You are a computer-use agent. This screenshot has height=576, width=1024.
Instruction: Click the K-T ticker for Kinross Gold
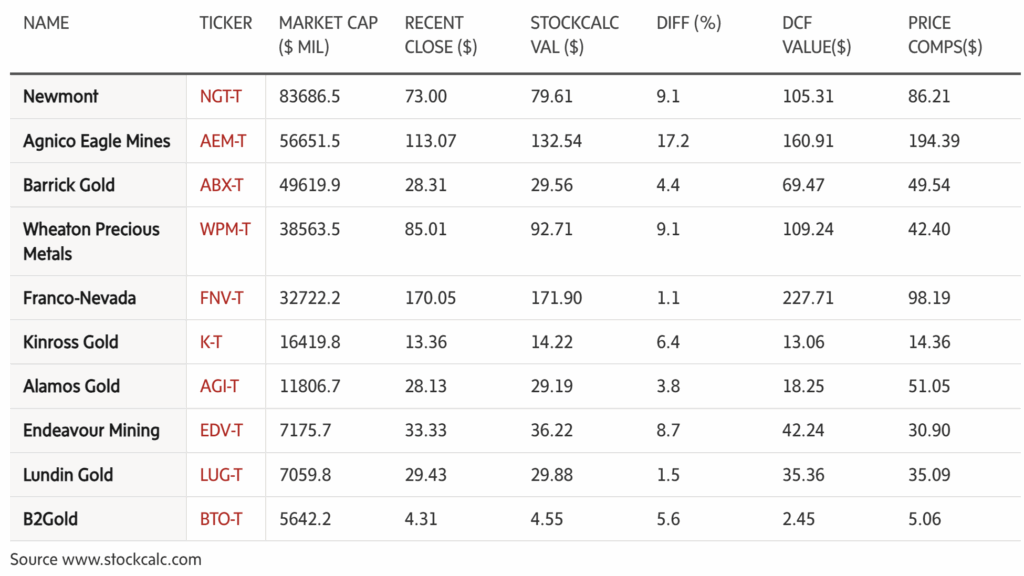pyautogui.click(x=211, y=342)
